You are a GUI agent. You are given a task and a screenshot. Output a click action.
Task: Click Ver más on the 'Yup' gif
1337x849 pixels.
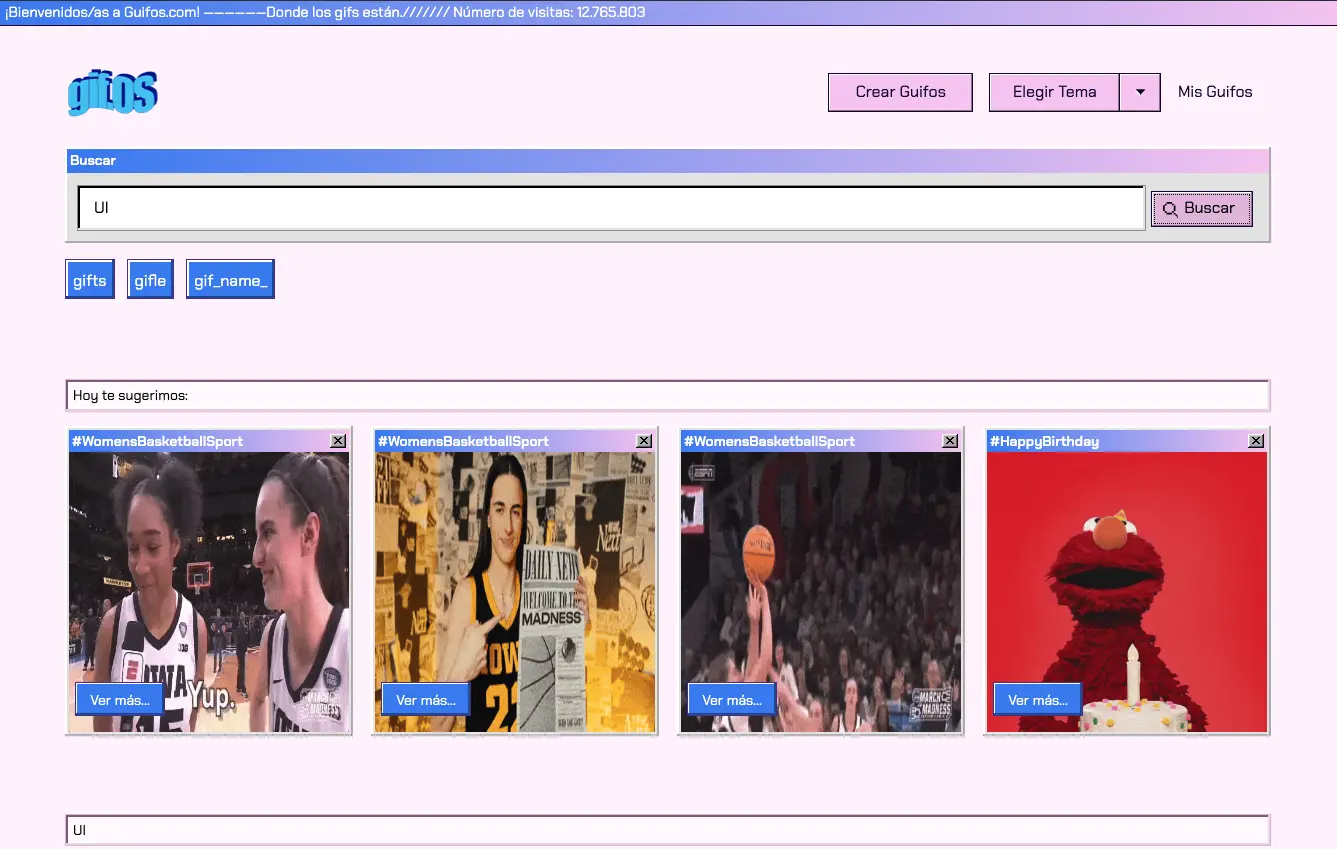click(120, 700)
